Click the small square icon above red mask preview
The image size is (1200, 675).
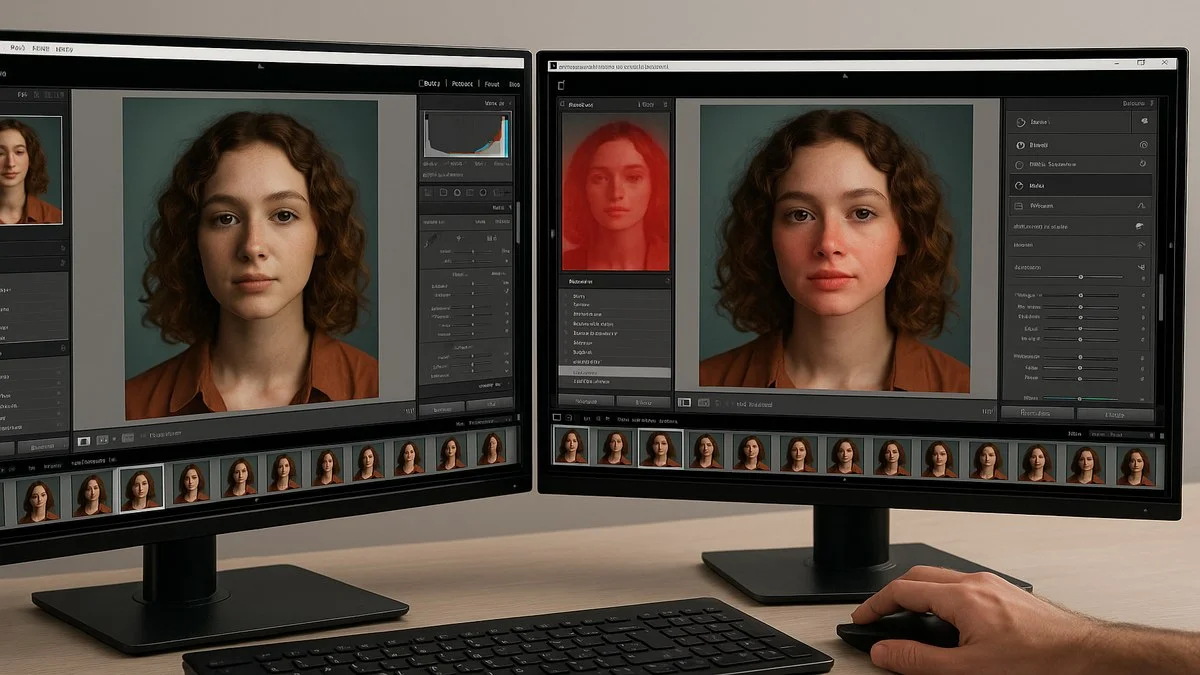(x=562, y=86)
